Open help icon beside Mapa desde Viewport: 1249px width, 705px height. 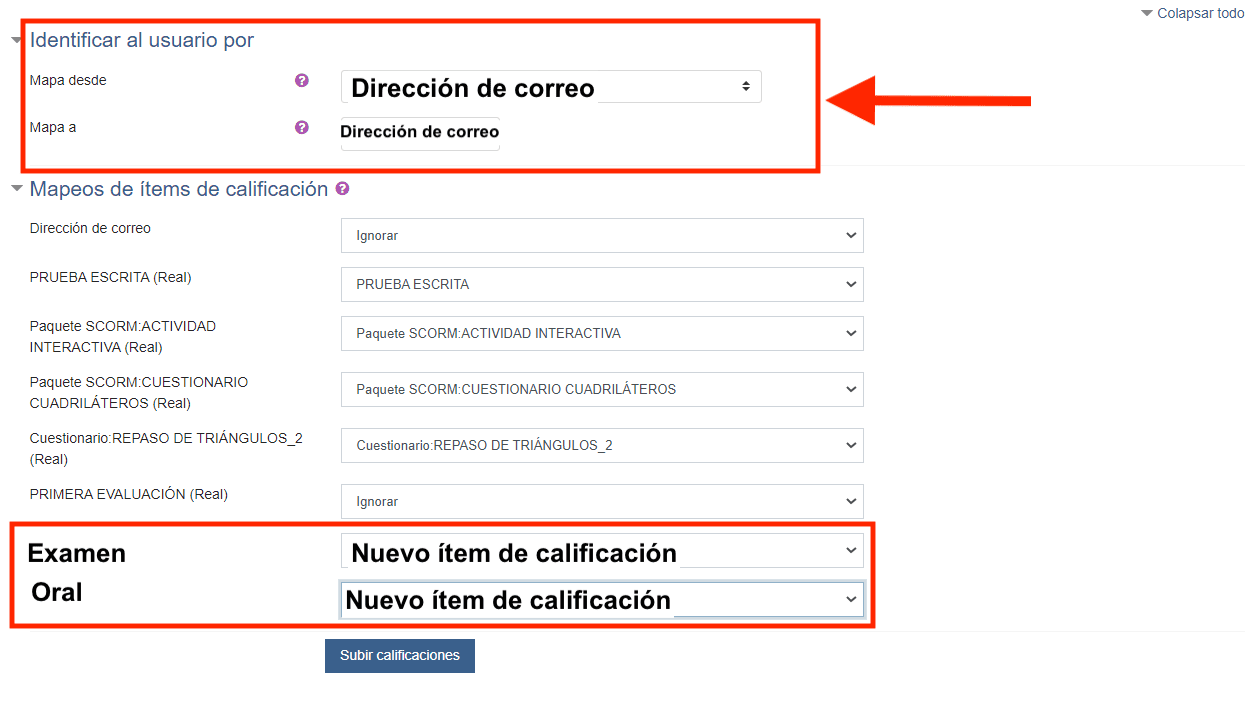pyautogui.click(x=302, y=81)
